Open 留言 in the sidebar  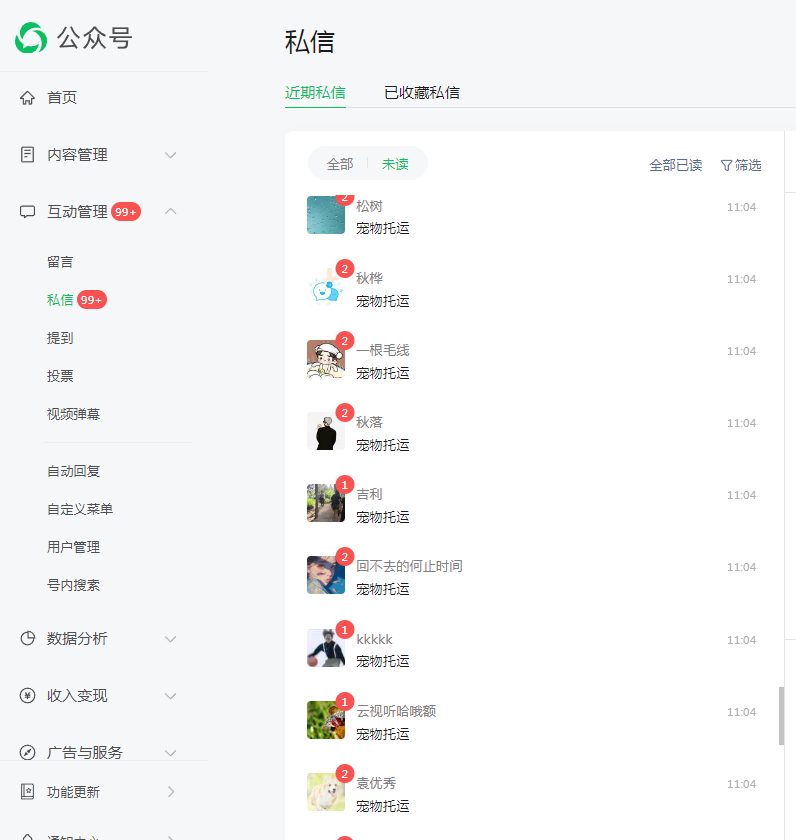point(60,262)
